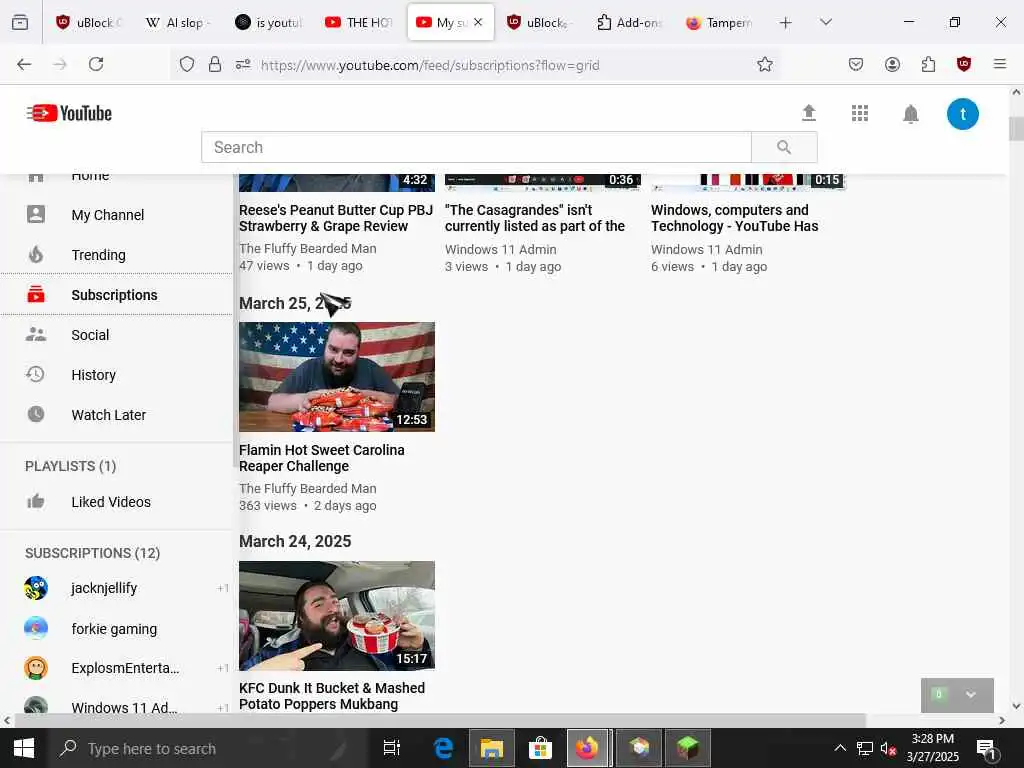This screenshot has width=1024, height=768.
Task: Open KFC Dunk It Bucket video title
Action: [332, 696]
